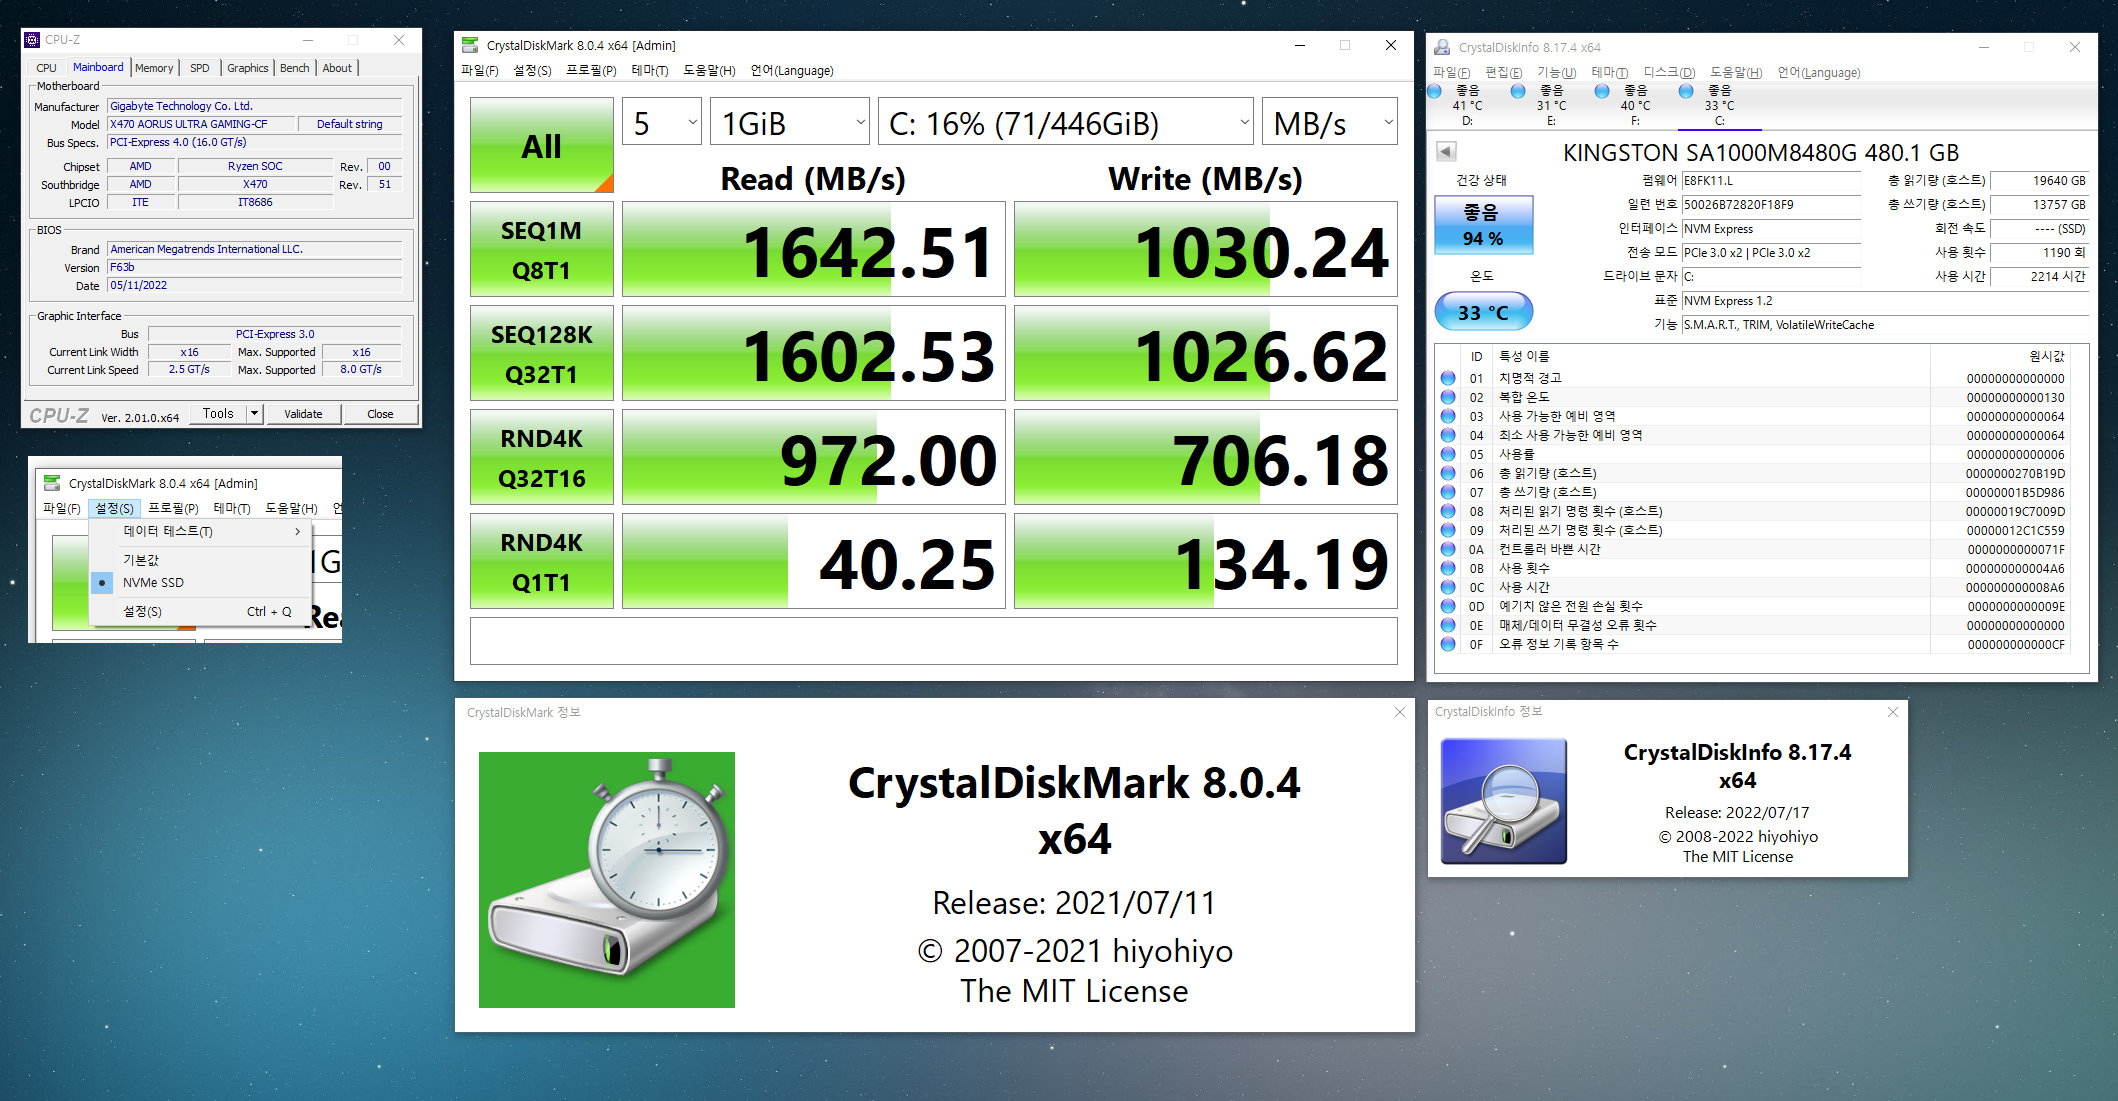
Task: Click status orb for attribute 01 치명적 경고
Action: [x=1448, y=378]
